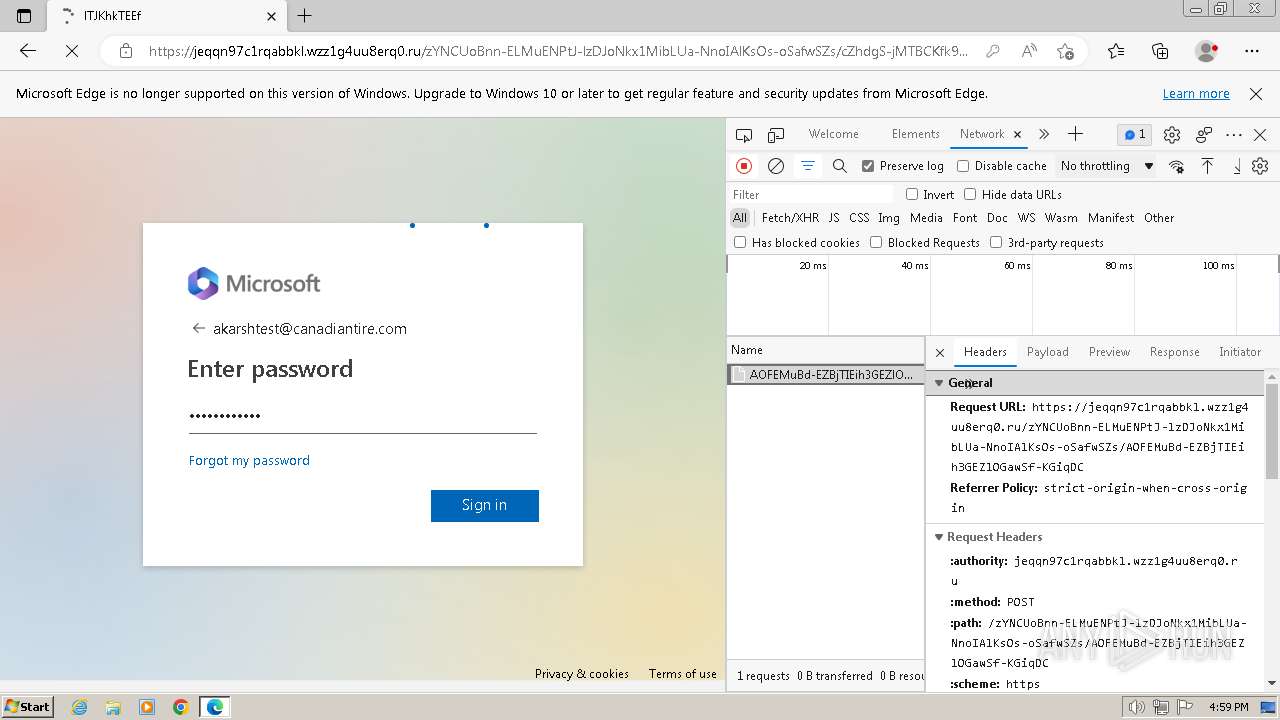Click the password key icon in address bar
Viewport: 1280px width, 720px height.
pyautogui.click(x=992, y=51)
